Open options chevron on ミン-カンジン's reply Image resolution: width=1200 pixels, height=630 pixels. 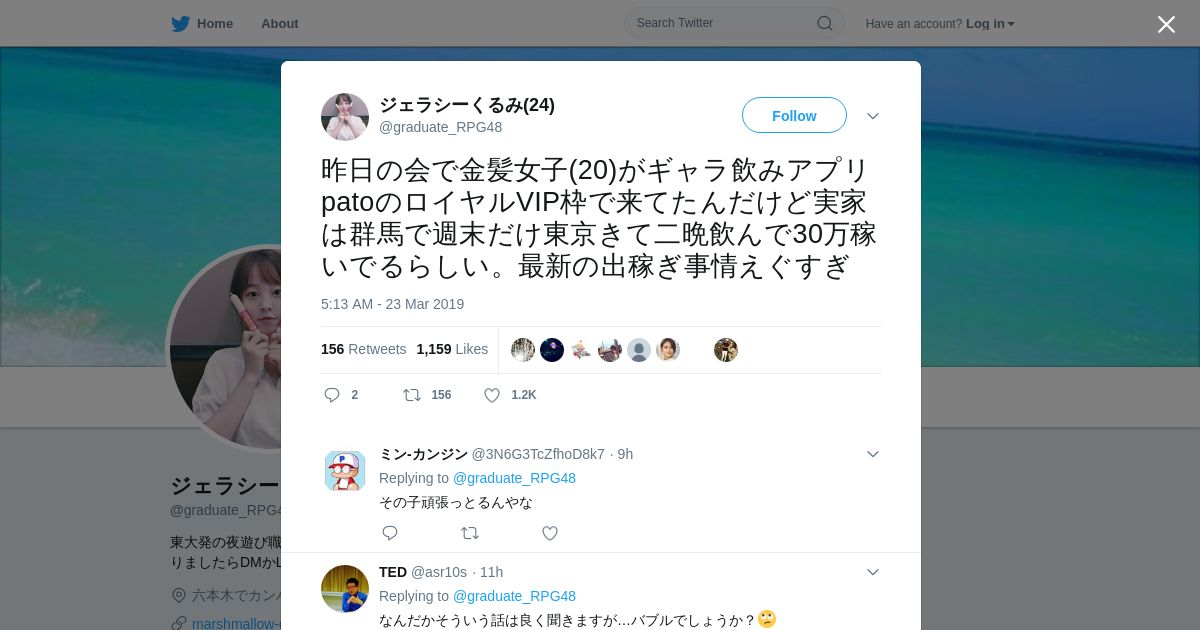tap(873, 454)
